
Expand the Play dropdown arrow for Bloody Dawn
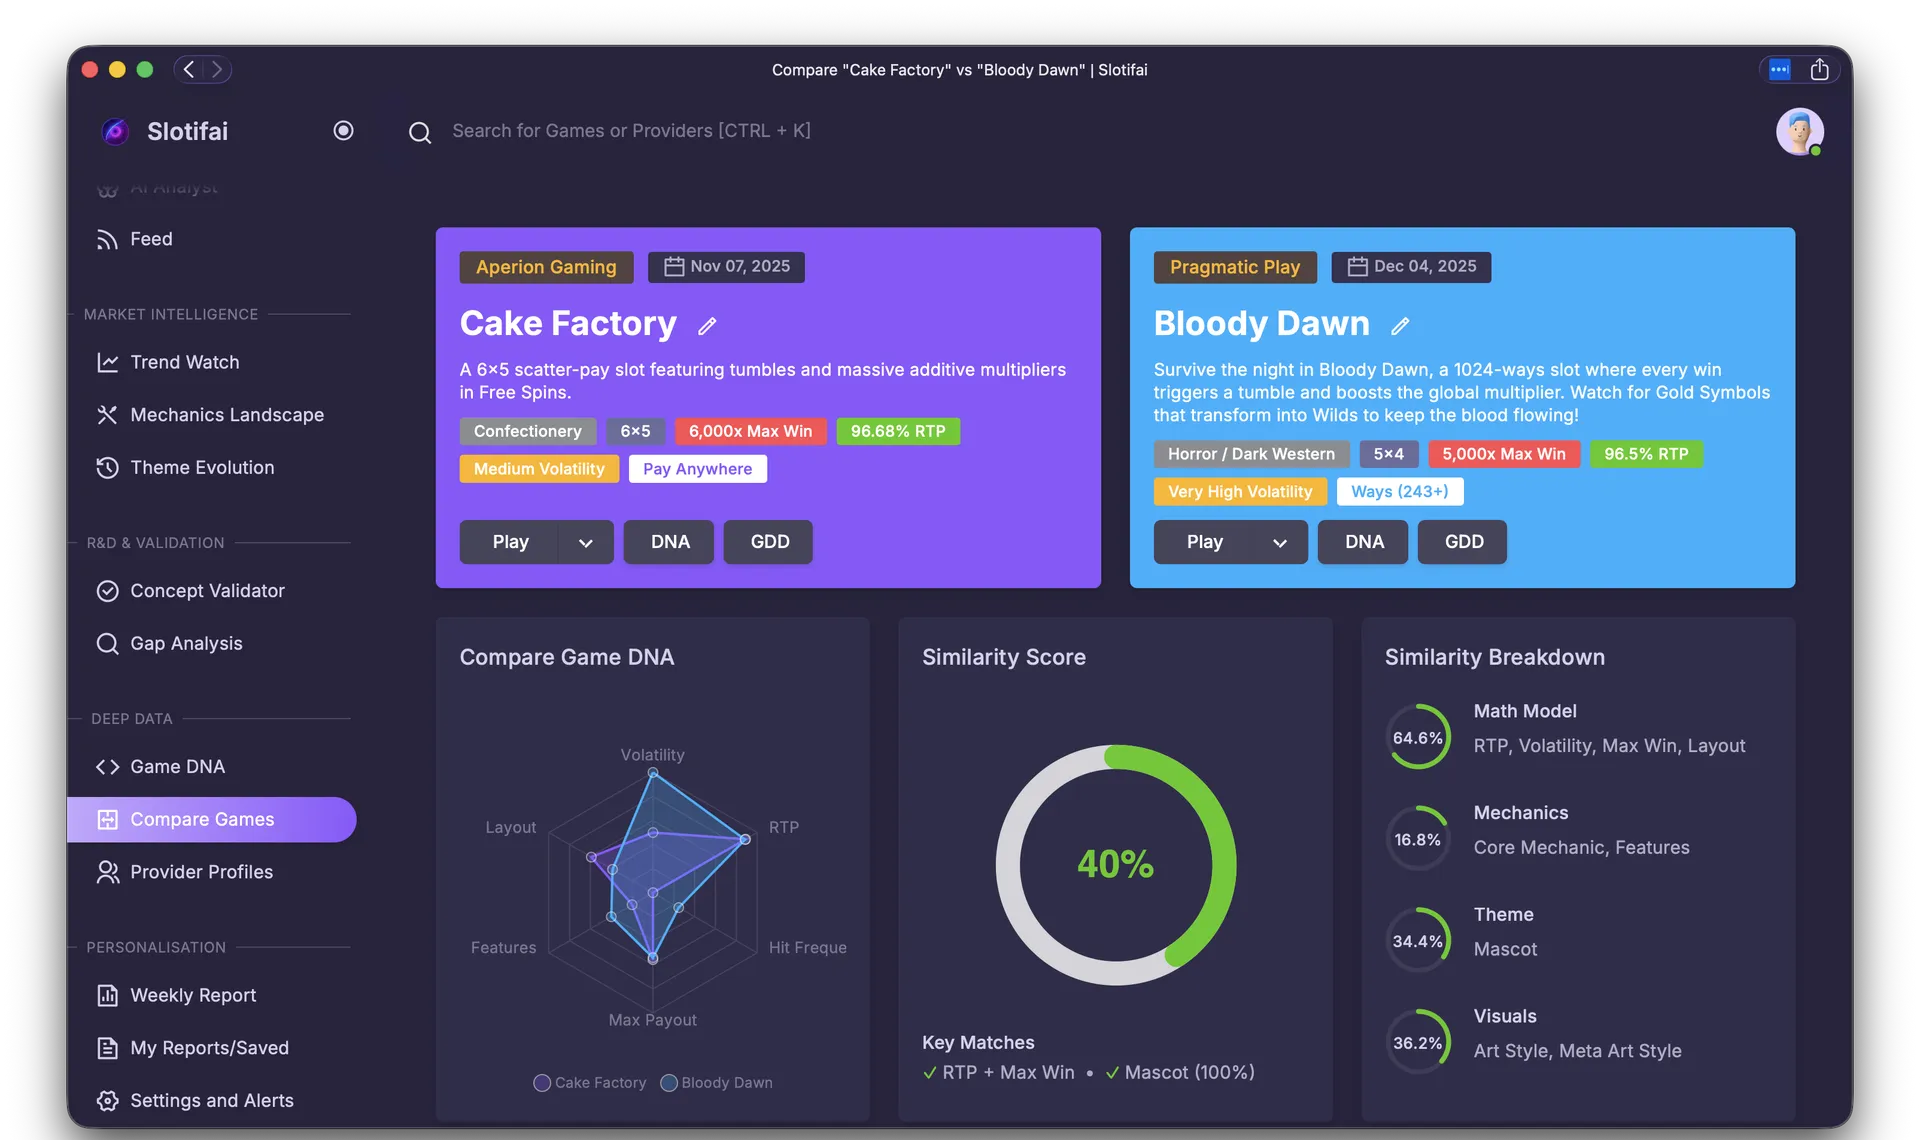(1280, 542)
